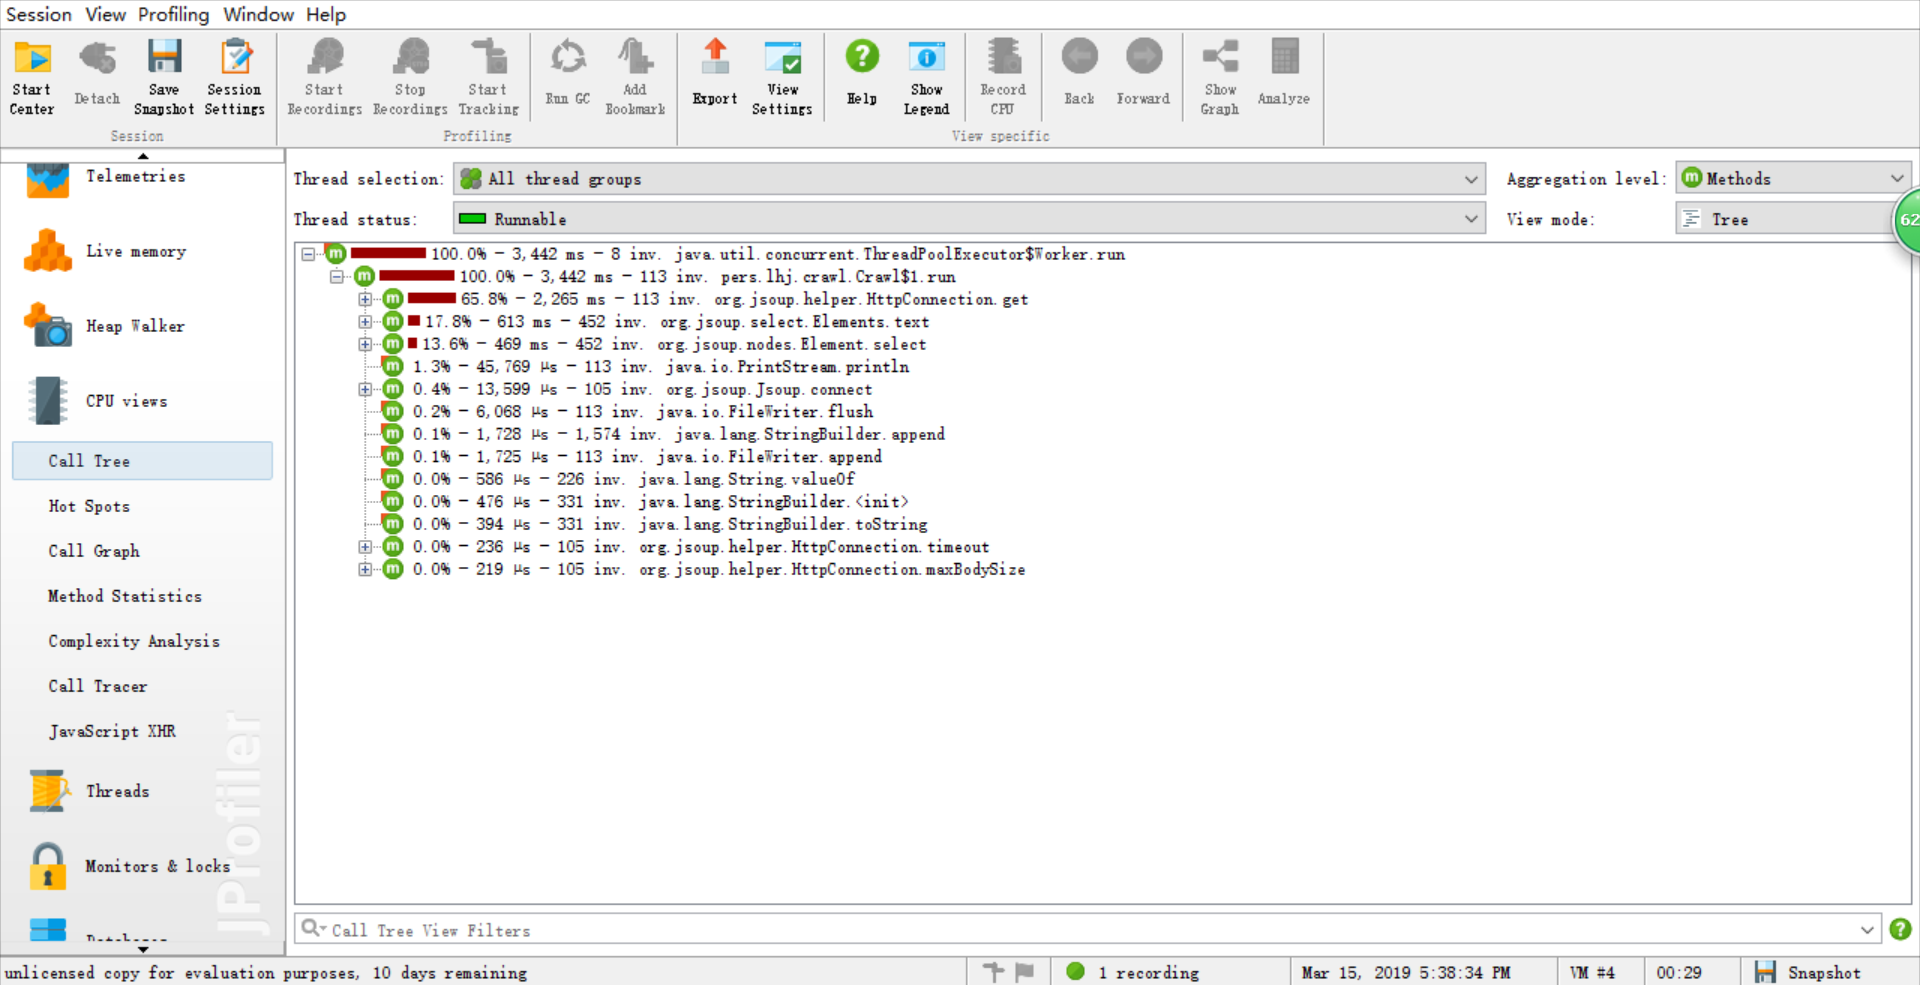Open the Session menu
Image resolution: width=1920 pixels, height=985 pixels.
point(39,15)
